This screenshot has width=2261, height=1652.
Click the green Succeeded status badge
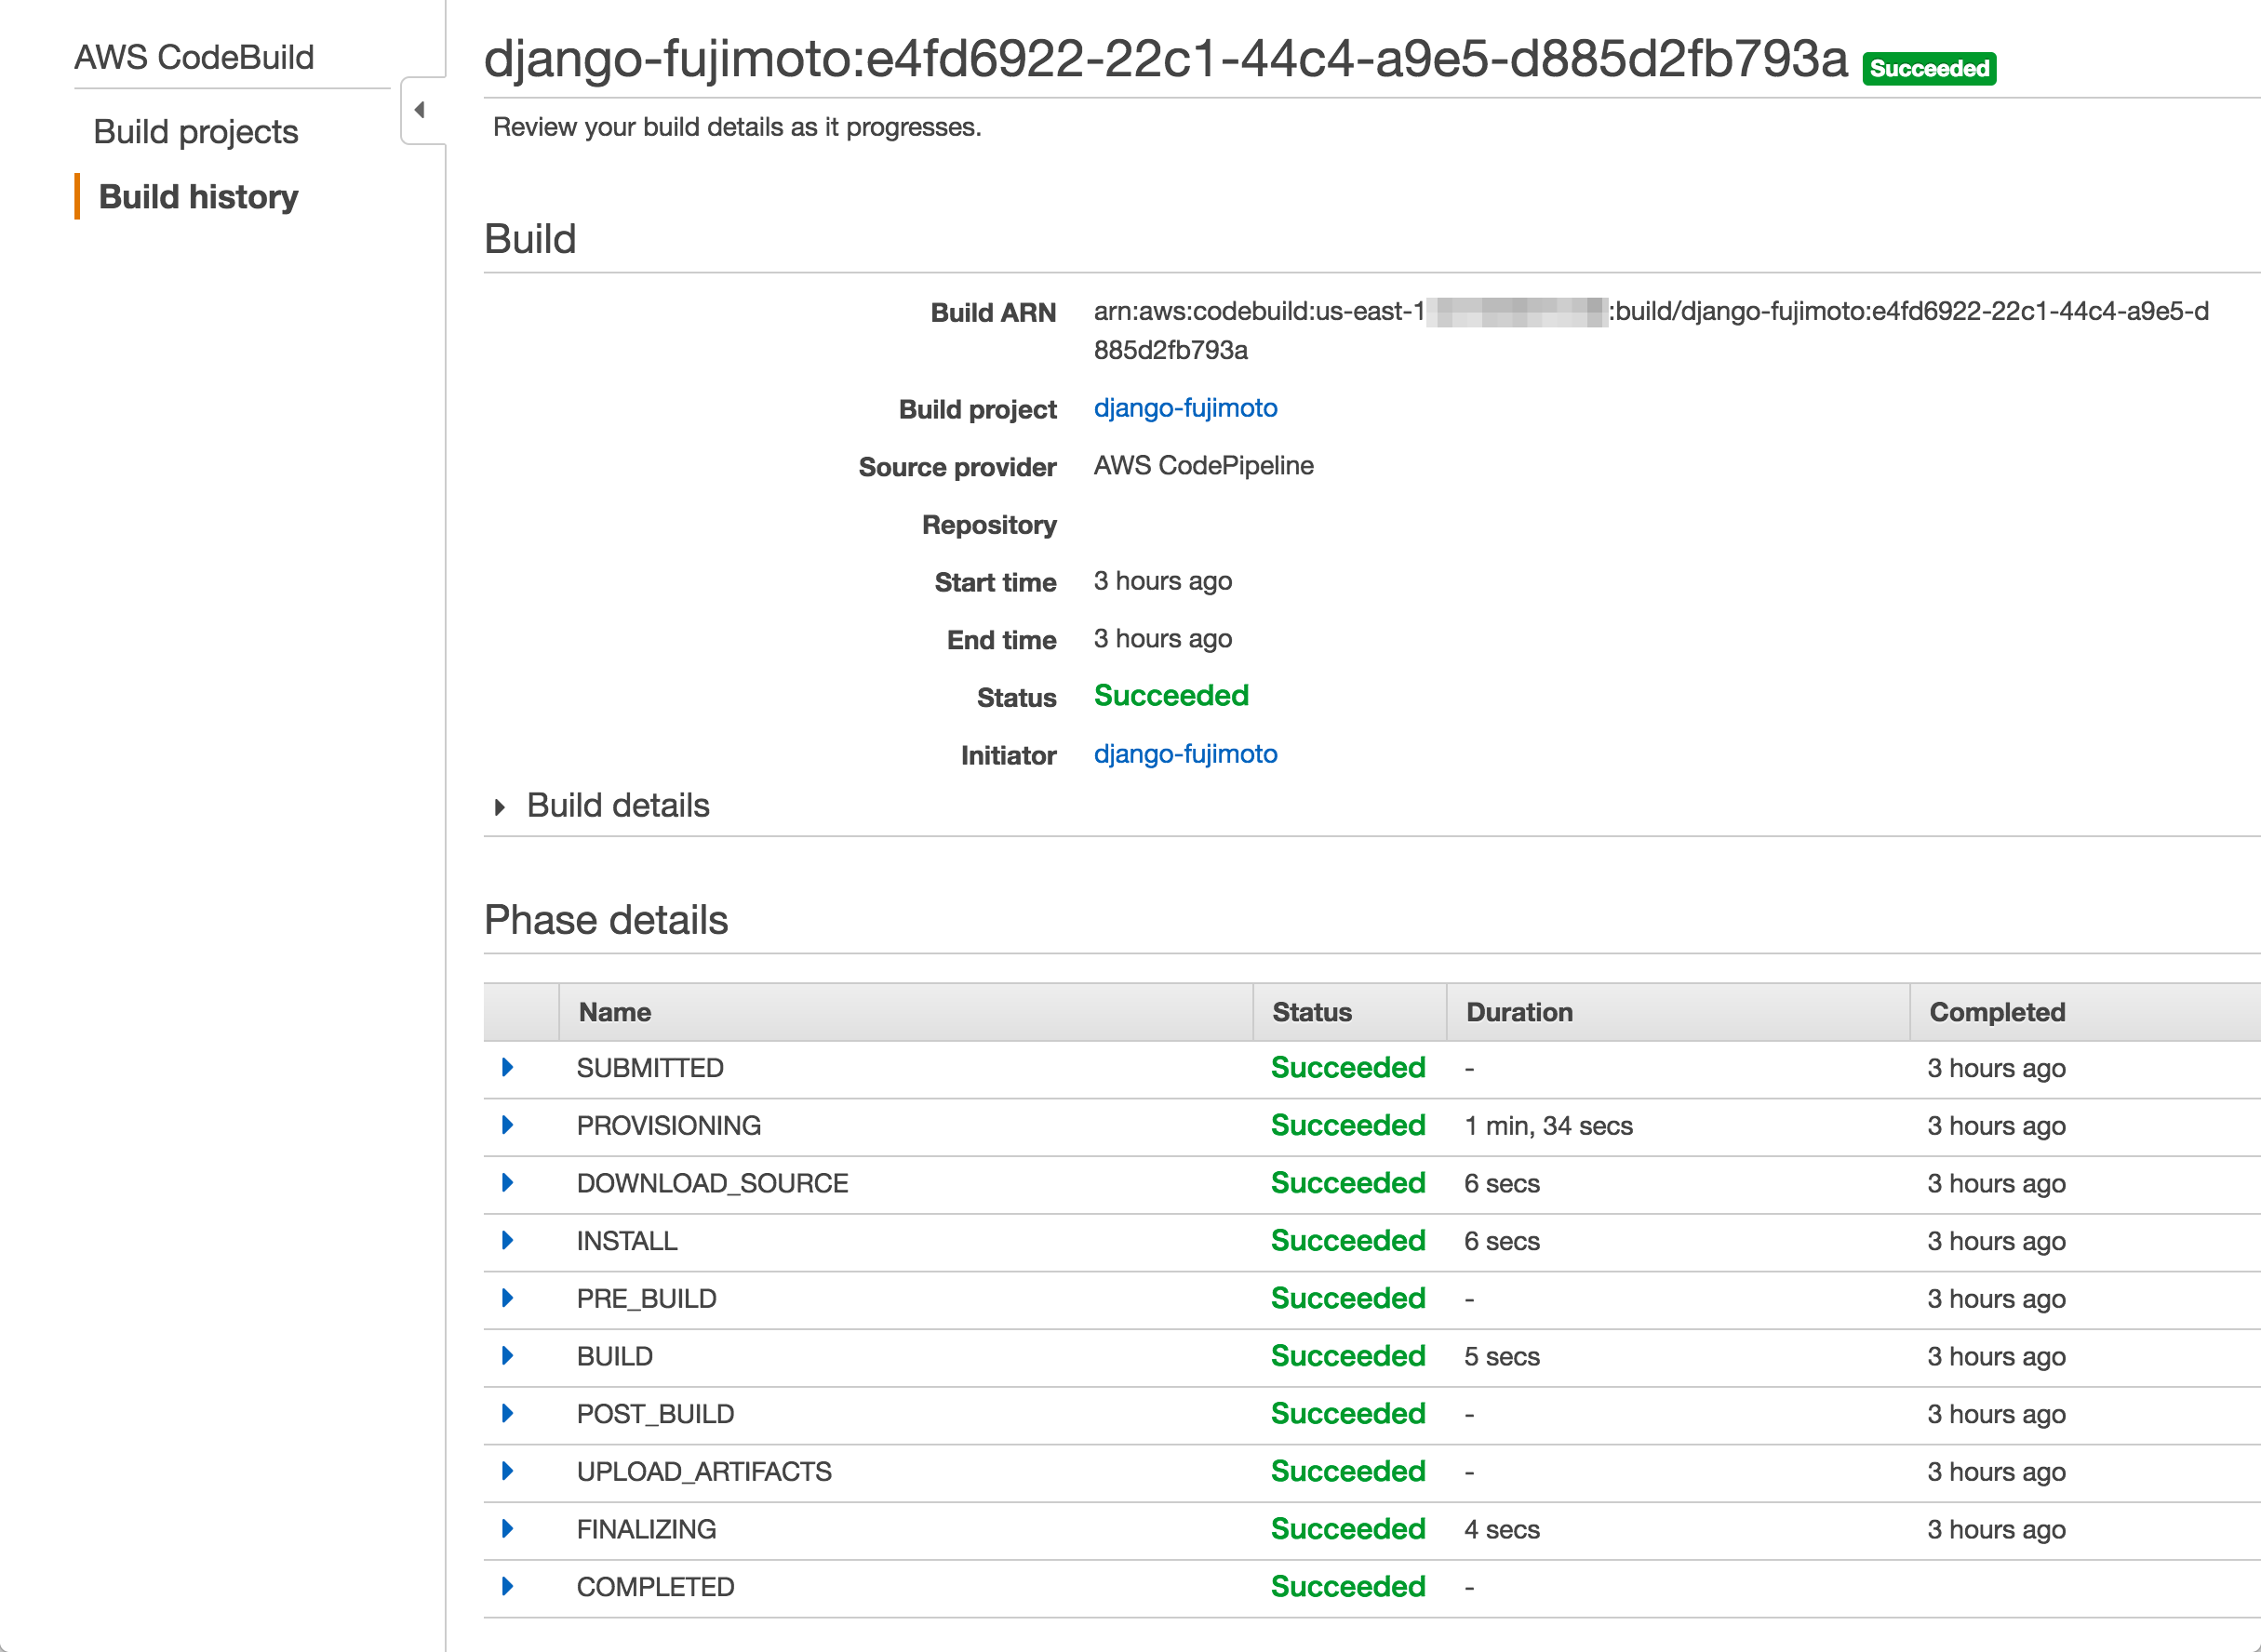click(1928, 68)
